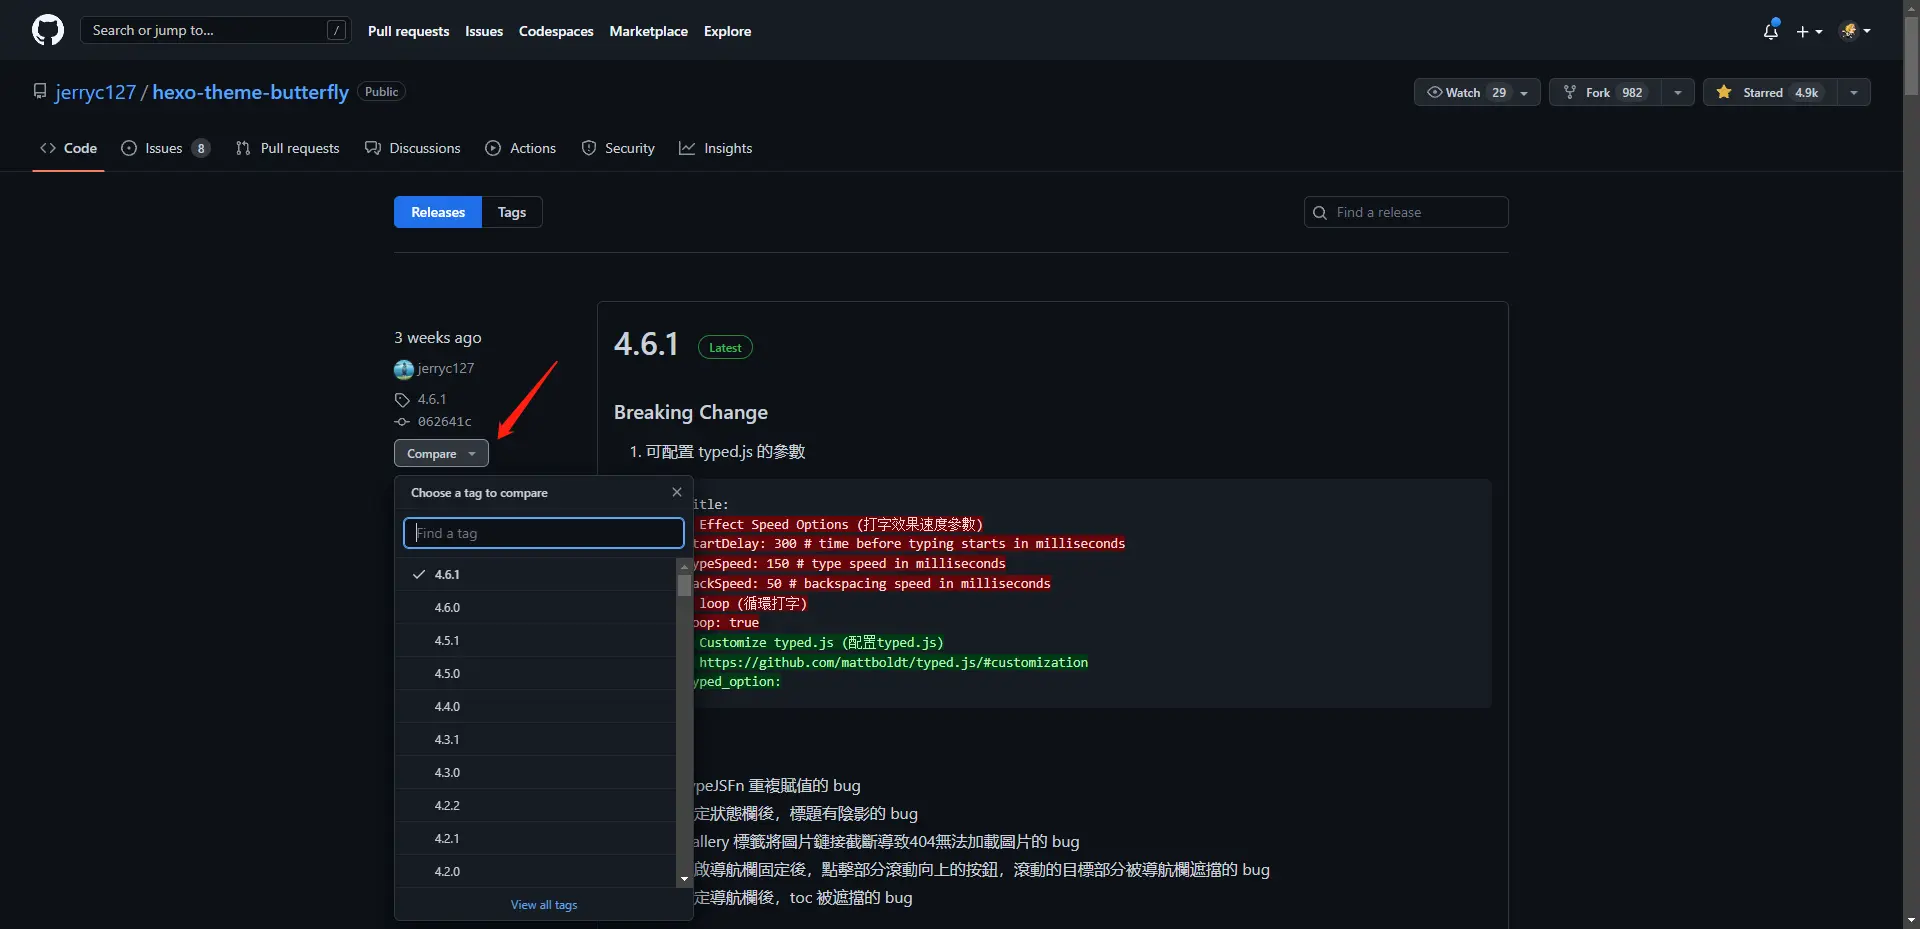This screenshot has width=1920, height=929.
Task: Select checked tag 4.6.1 in list
Action: tap(536, 574)
